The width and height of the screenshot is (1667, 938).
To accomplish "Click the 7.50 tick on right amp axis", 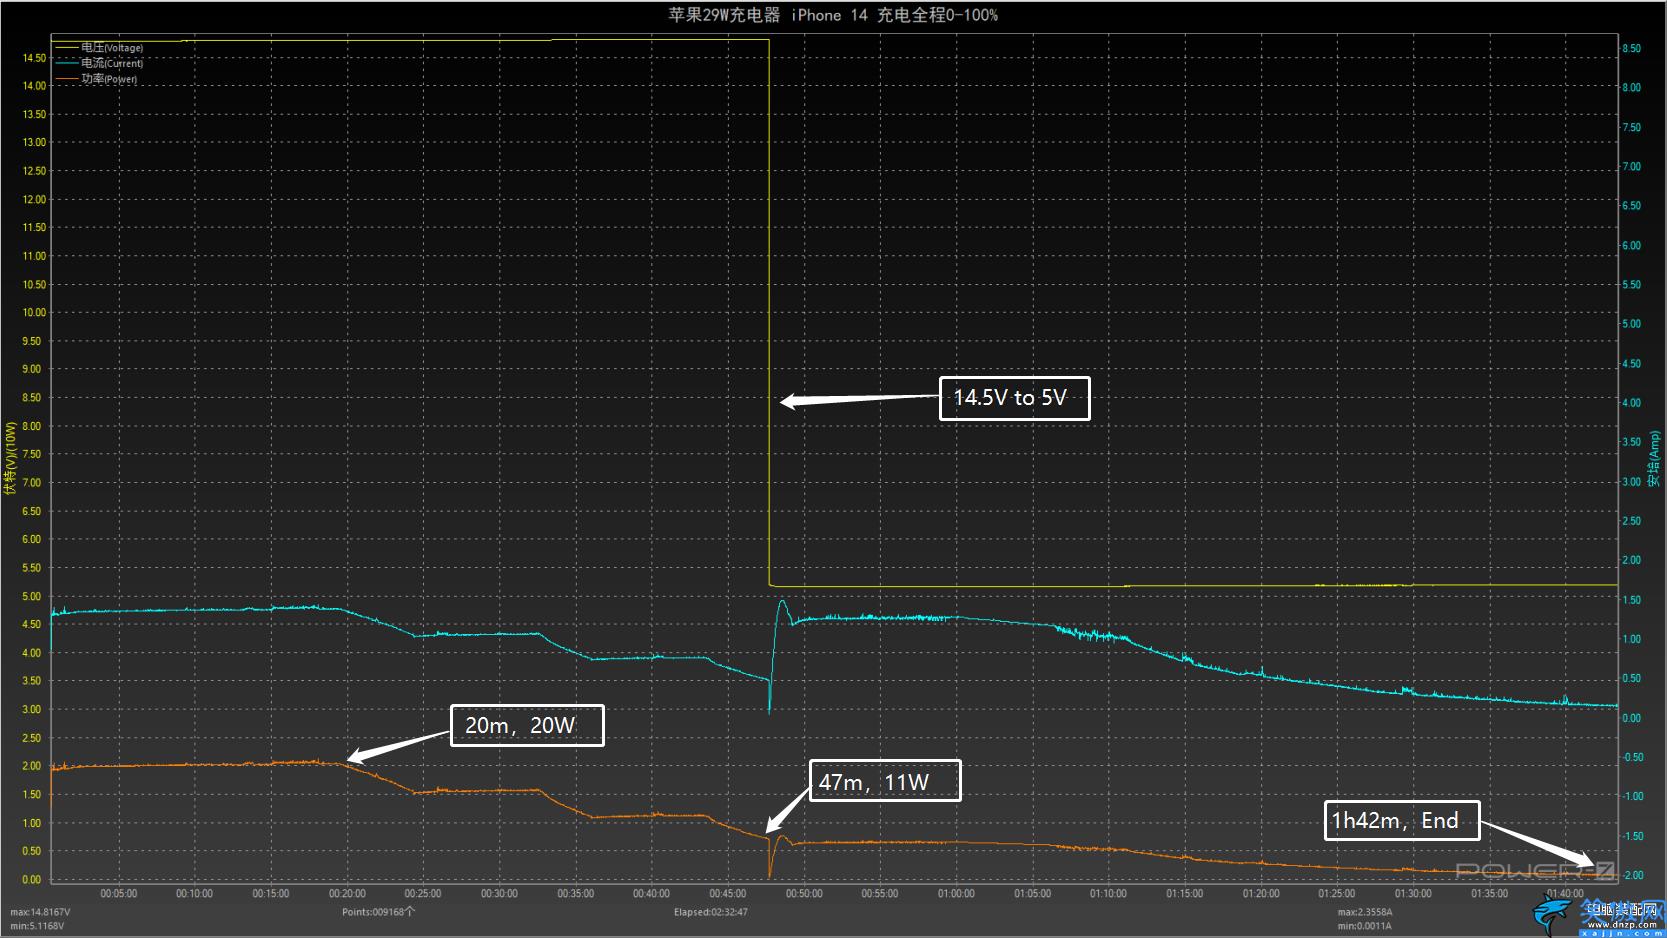I will coord(1631,128).
